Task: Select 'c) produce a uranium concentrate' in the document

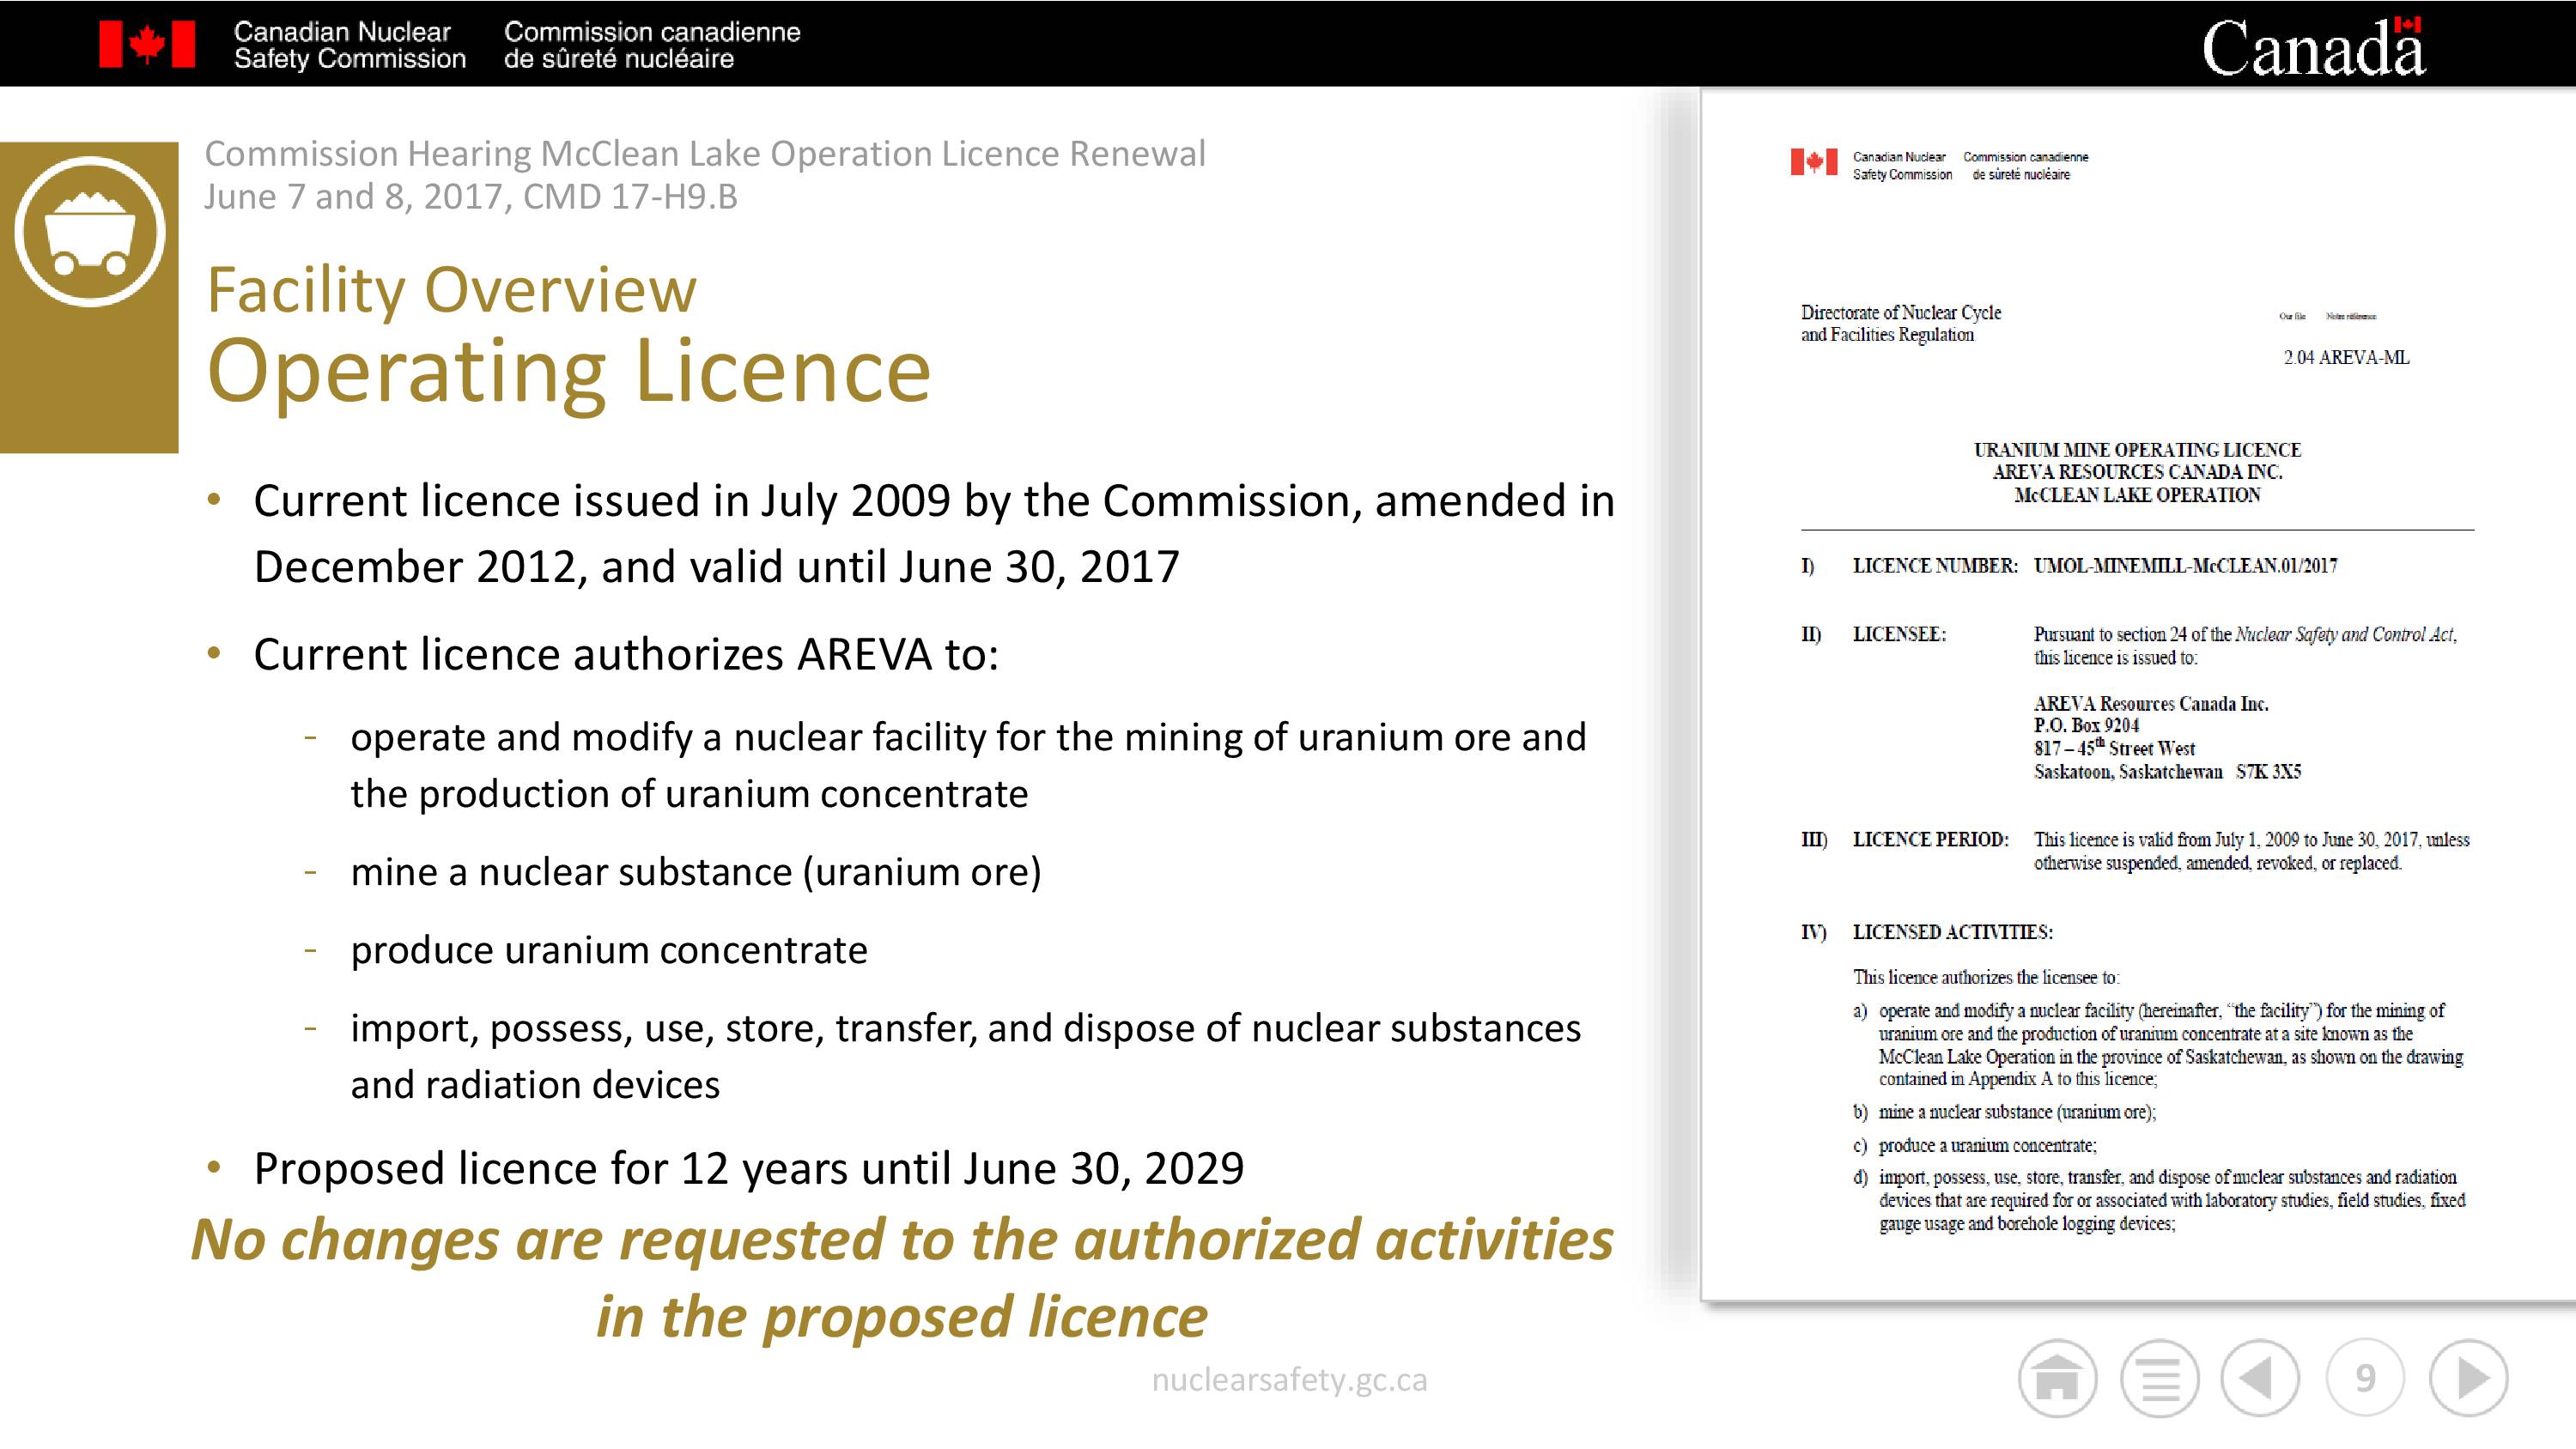Action: pyautogui.click(x=1975, y=1146)
